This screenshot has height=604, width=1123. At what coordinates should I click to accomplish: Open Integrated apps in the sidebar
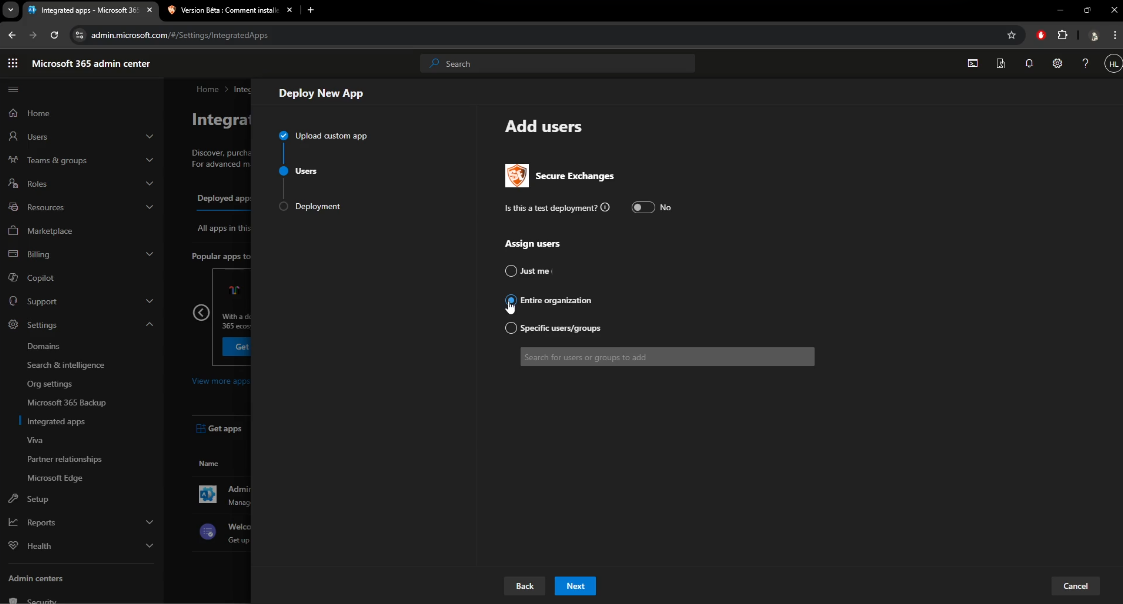(x=56, y=421)
